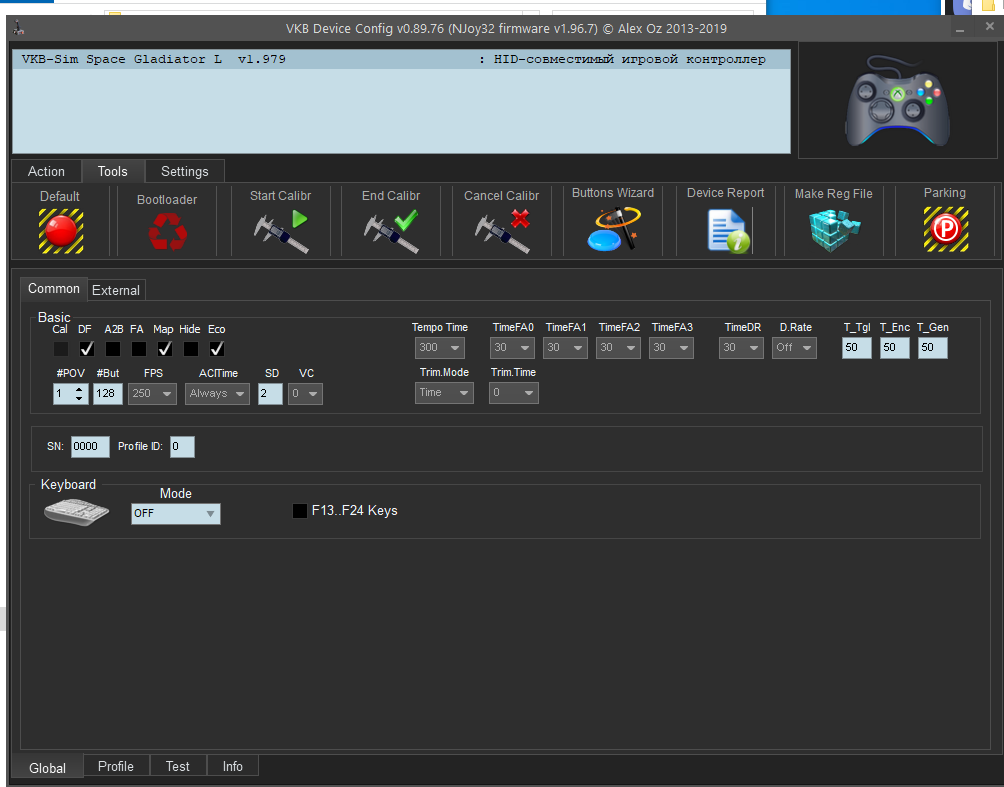Viewport: 1004px width, 787px height.
Task: Click the gamepad controller image
Action: 898,101
